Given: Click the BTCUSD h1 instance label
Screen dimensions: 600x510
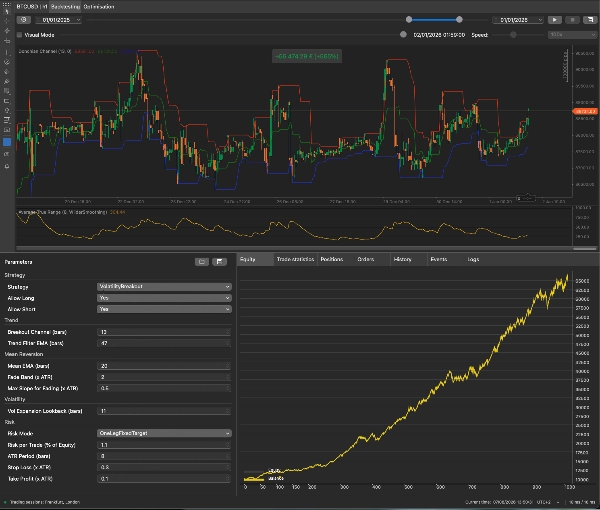Looking at the screenshot, I should coord(31,7).
